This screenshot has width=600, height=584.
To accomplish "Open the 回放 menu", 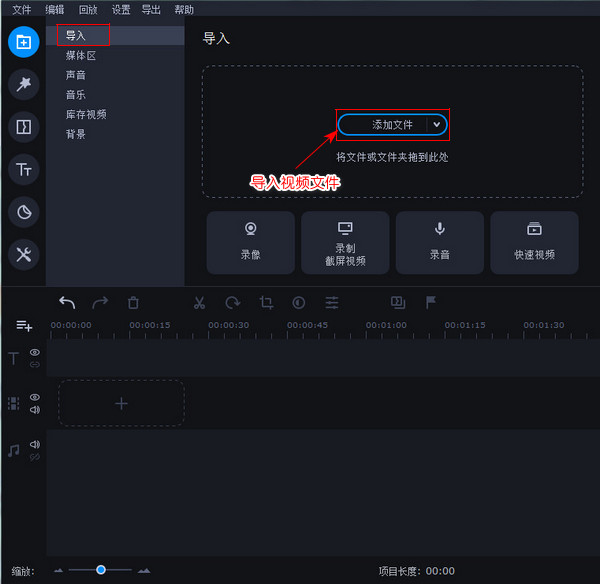I will click(88, 9).
